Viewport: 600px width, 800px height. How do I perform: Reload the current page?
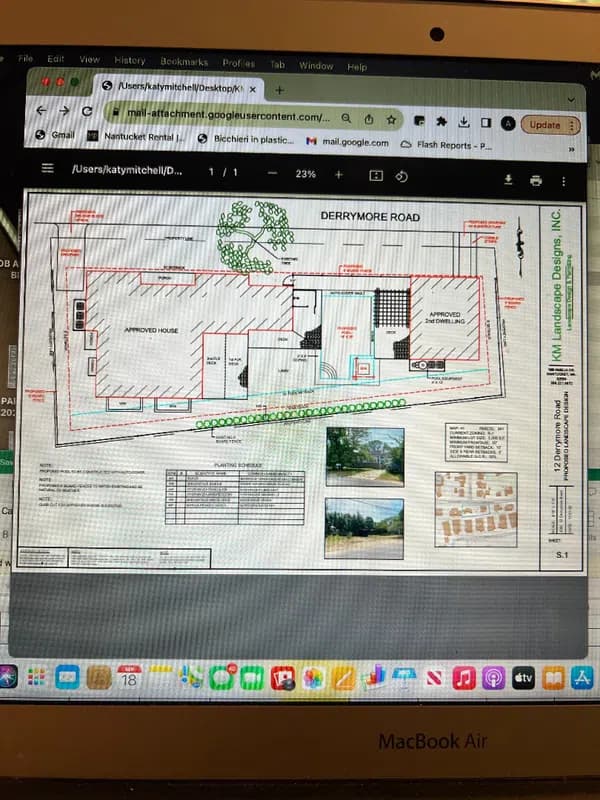87,112
